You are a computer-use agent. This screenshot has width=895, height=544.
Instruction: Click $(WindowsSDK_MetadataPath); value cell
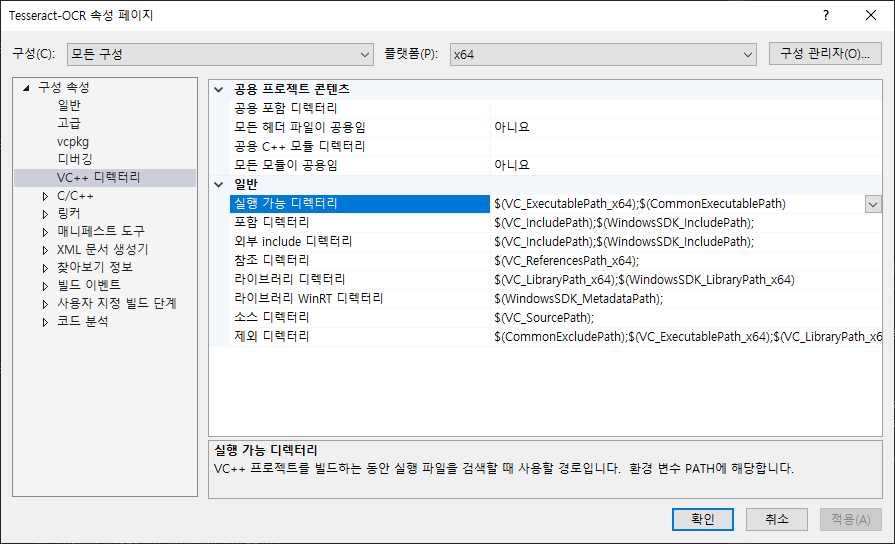[686, 299]
